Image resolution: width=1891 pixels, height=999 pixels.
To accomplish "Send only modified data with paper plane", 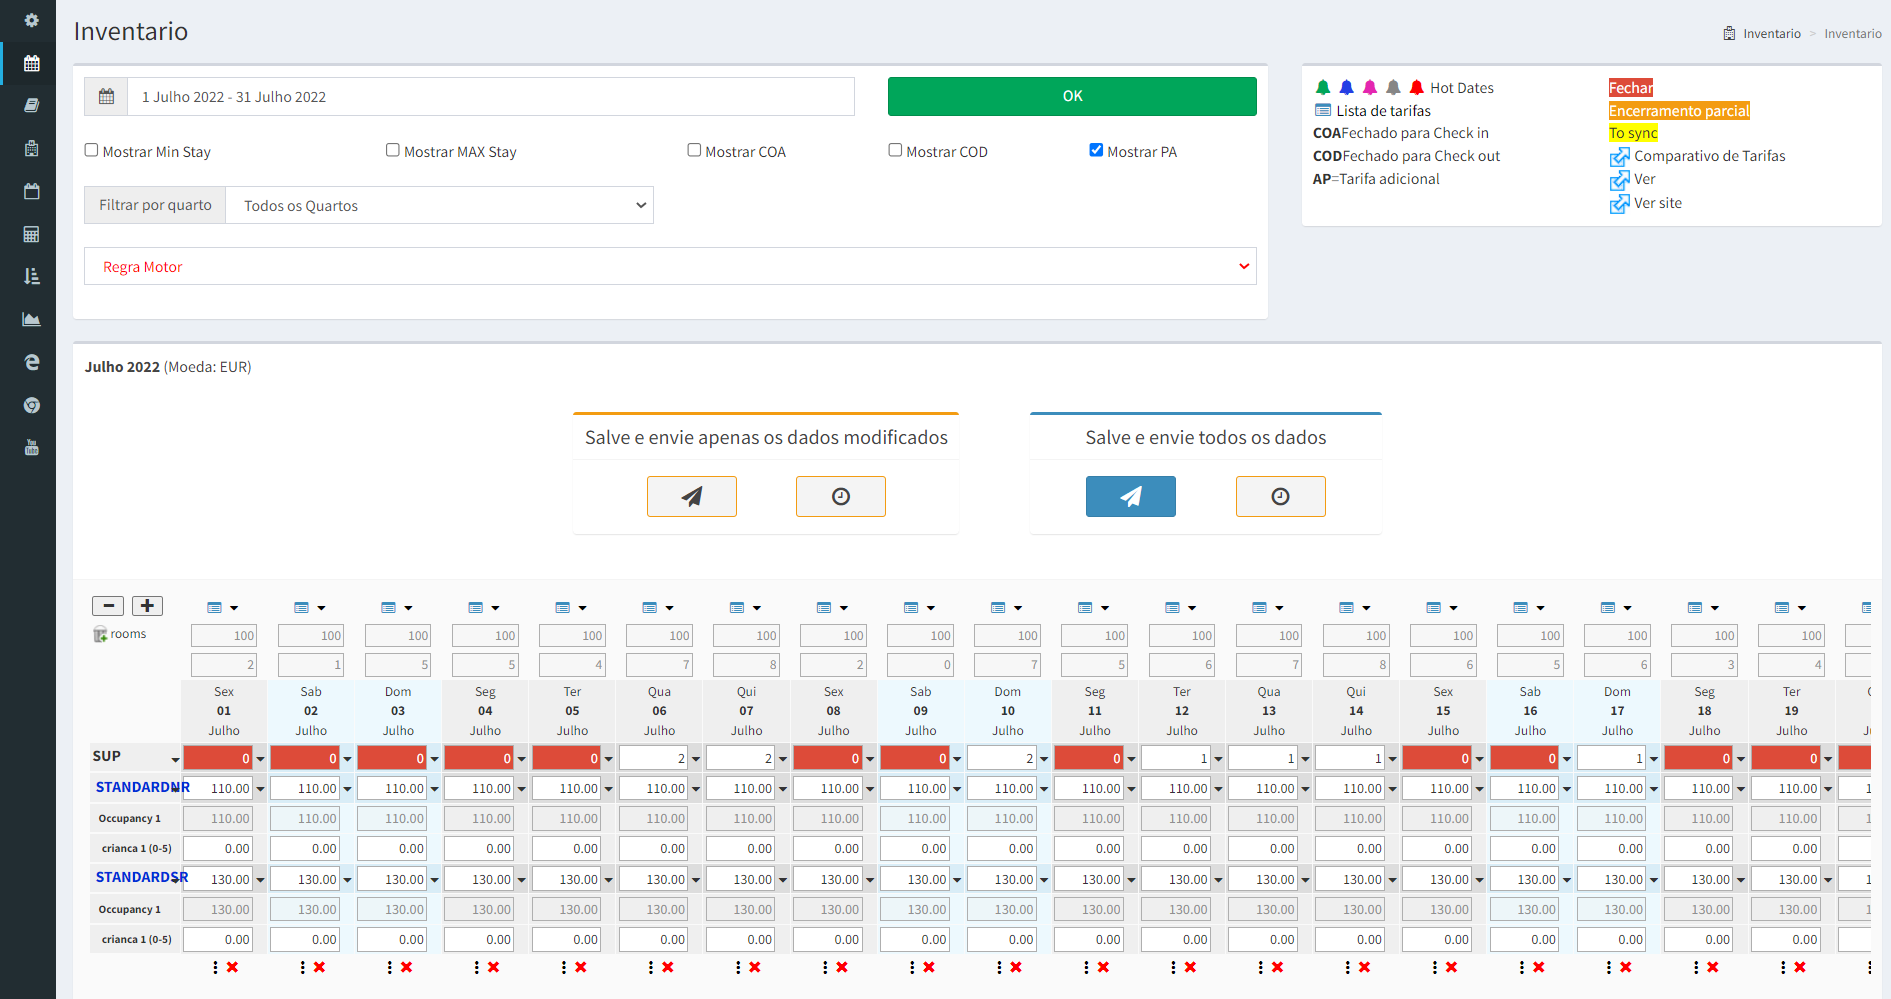I will (x=691, y=496).
